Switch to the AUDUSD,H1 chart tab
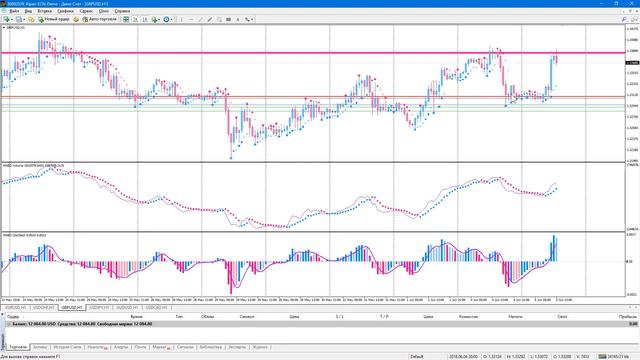 tap(127, 307)
